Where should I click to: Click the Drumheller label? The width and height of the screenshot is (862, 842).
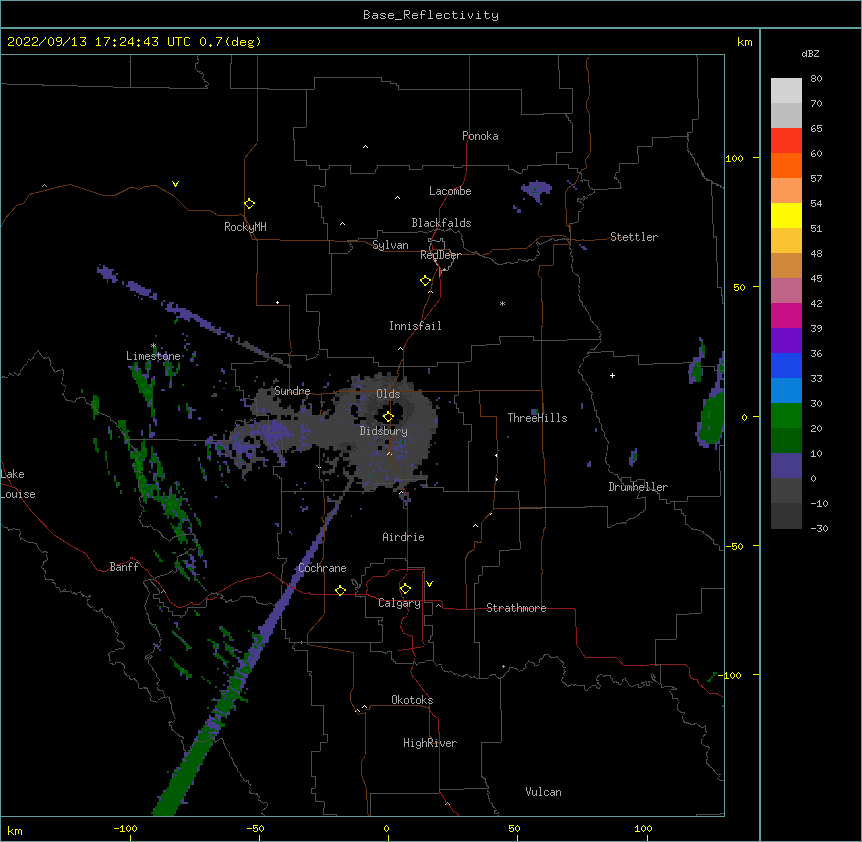click(x=638, y=487)
